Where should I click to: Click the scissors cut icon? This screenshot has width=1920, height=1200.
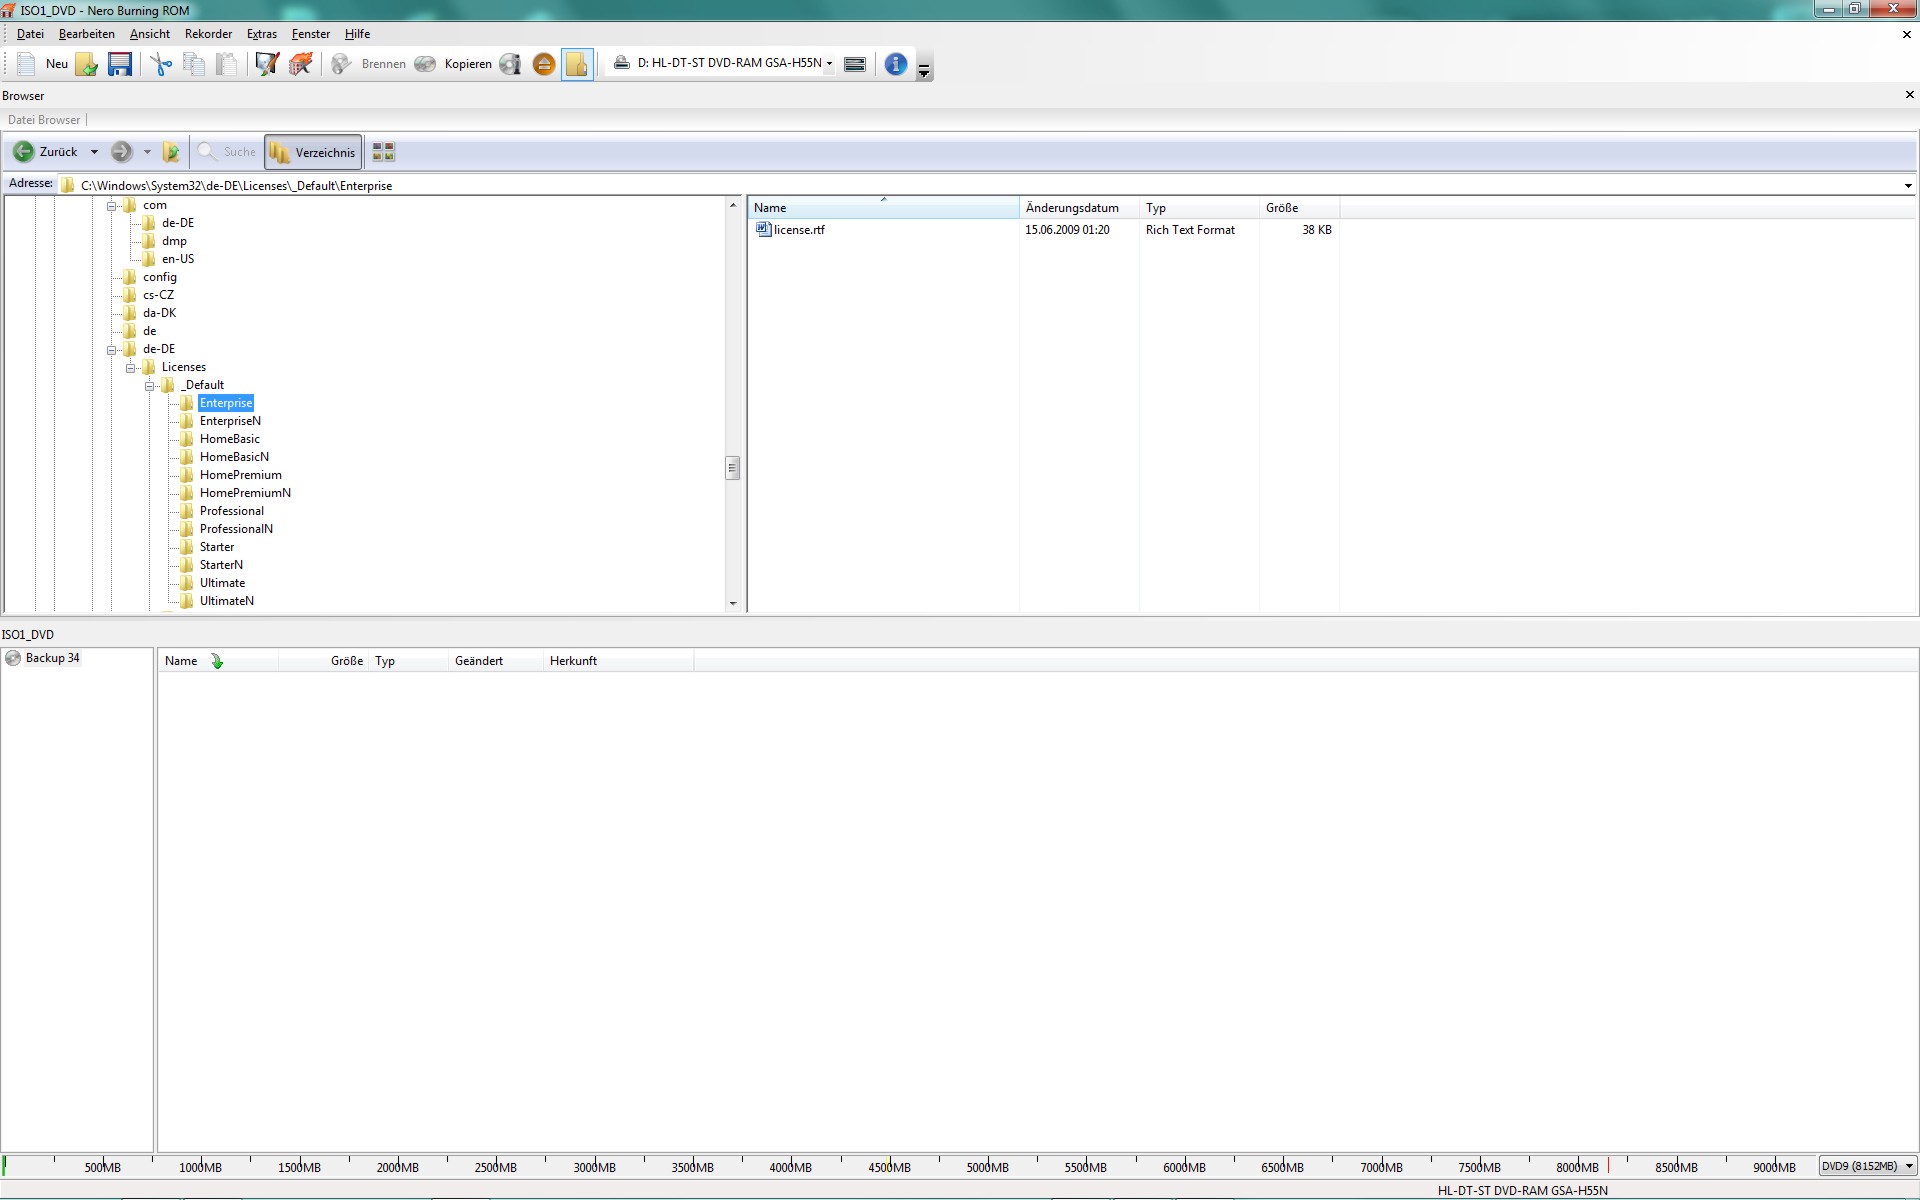point(161,64)
